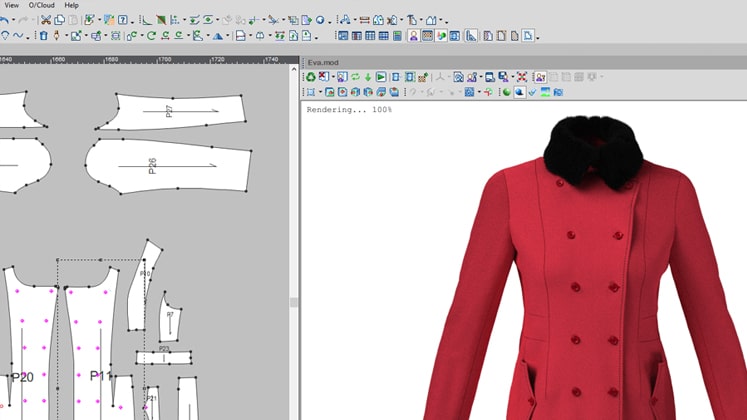Click the green play simulation button
747x420 pixels.
pyautogui.click(x=381, y=77)
